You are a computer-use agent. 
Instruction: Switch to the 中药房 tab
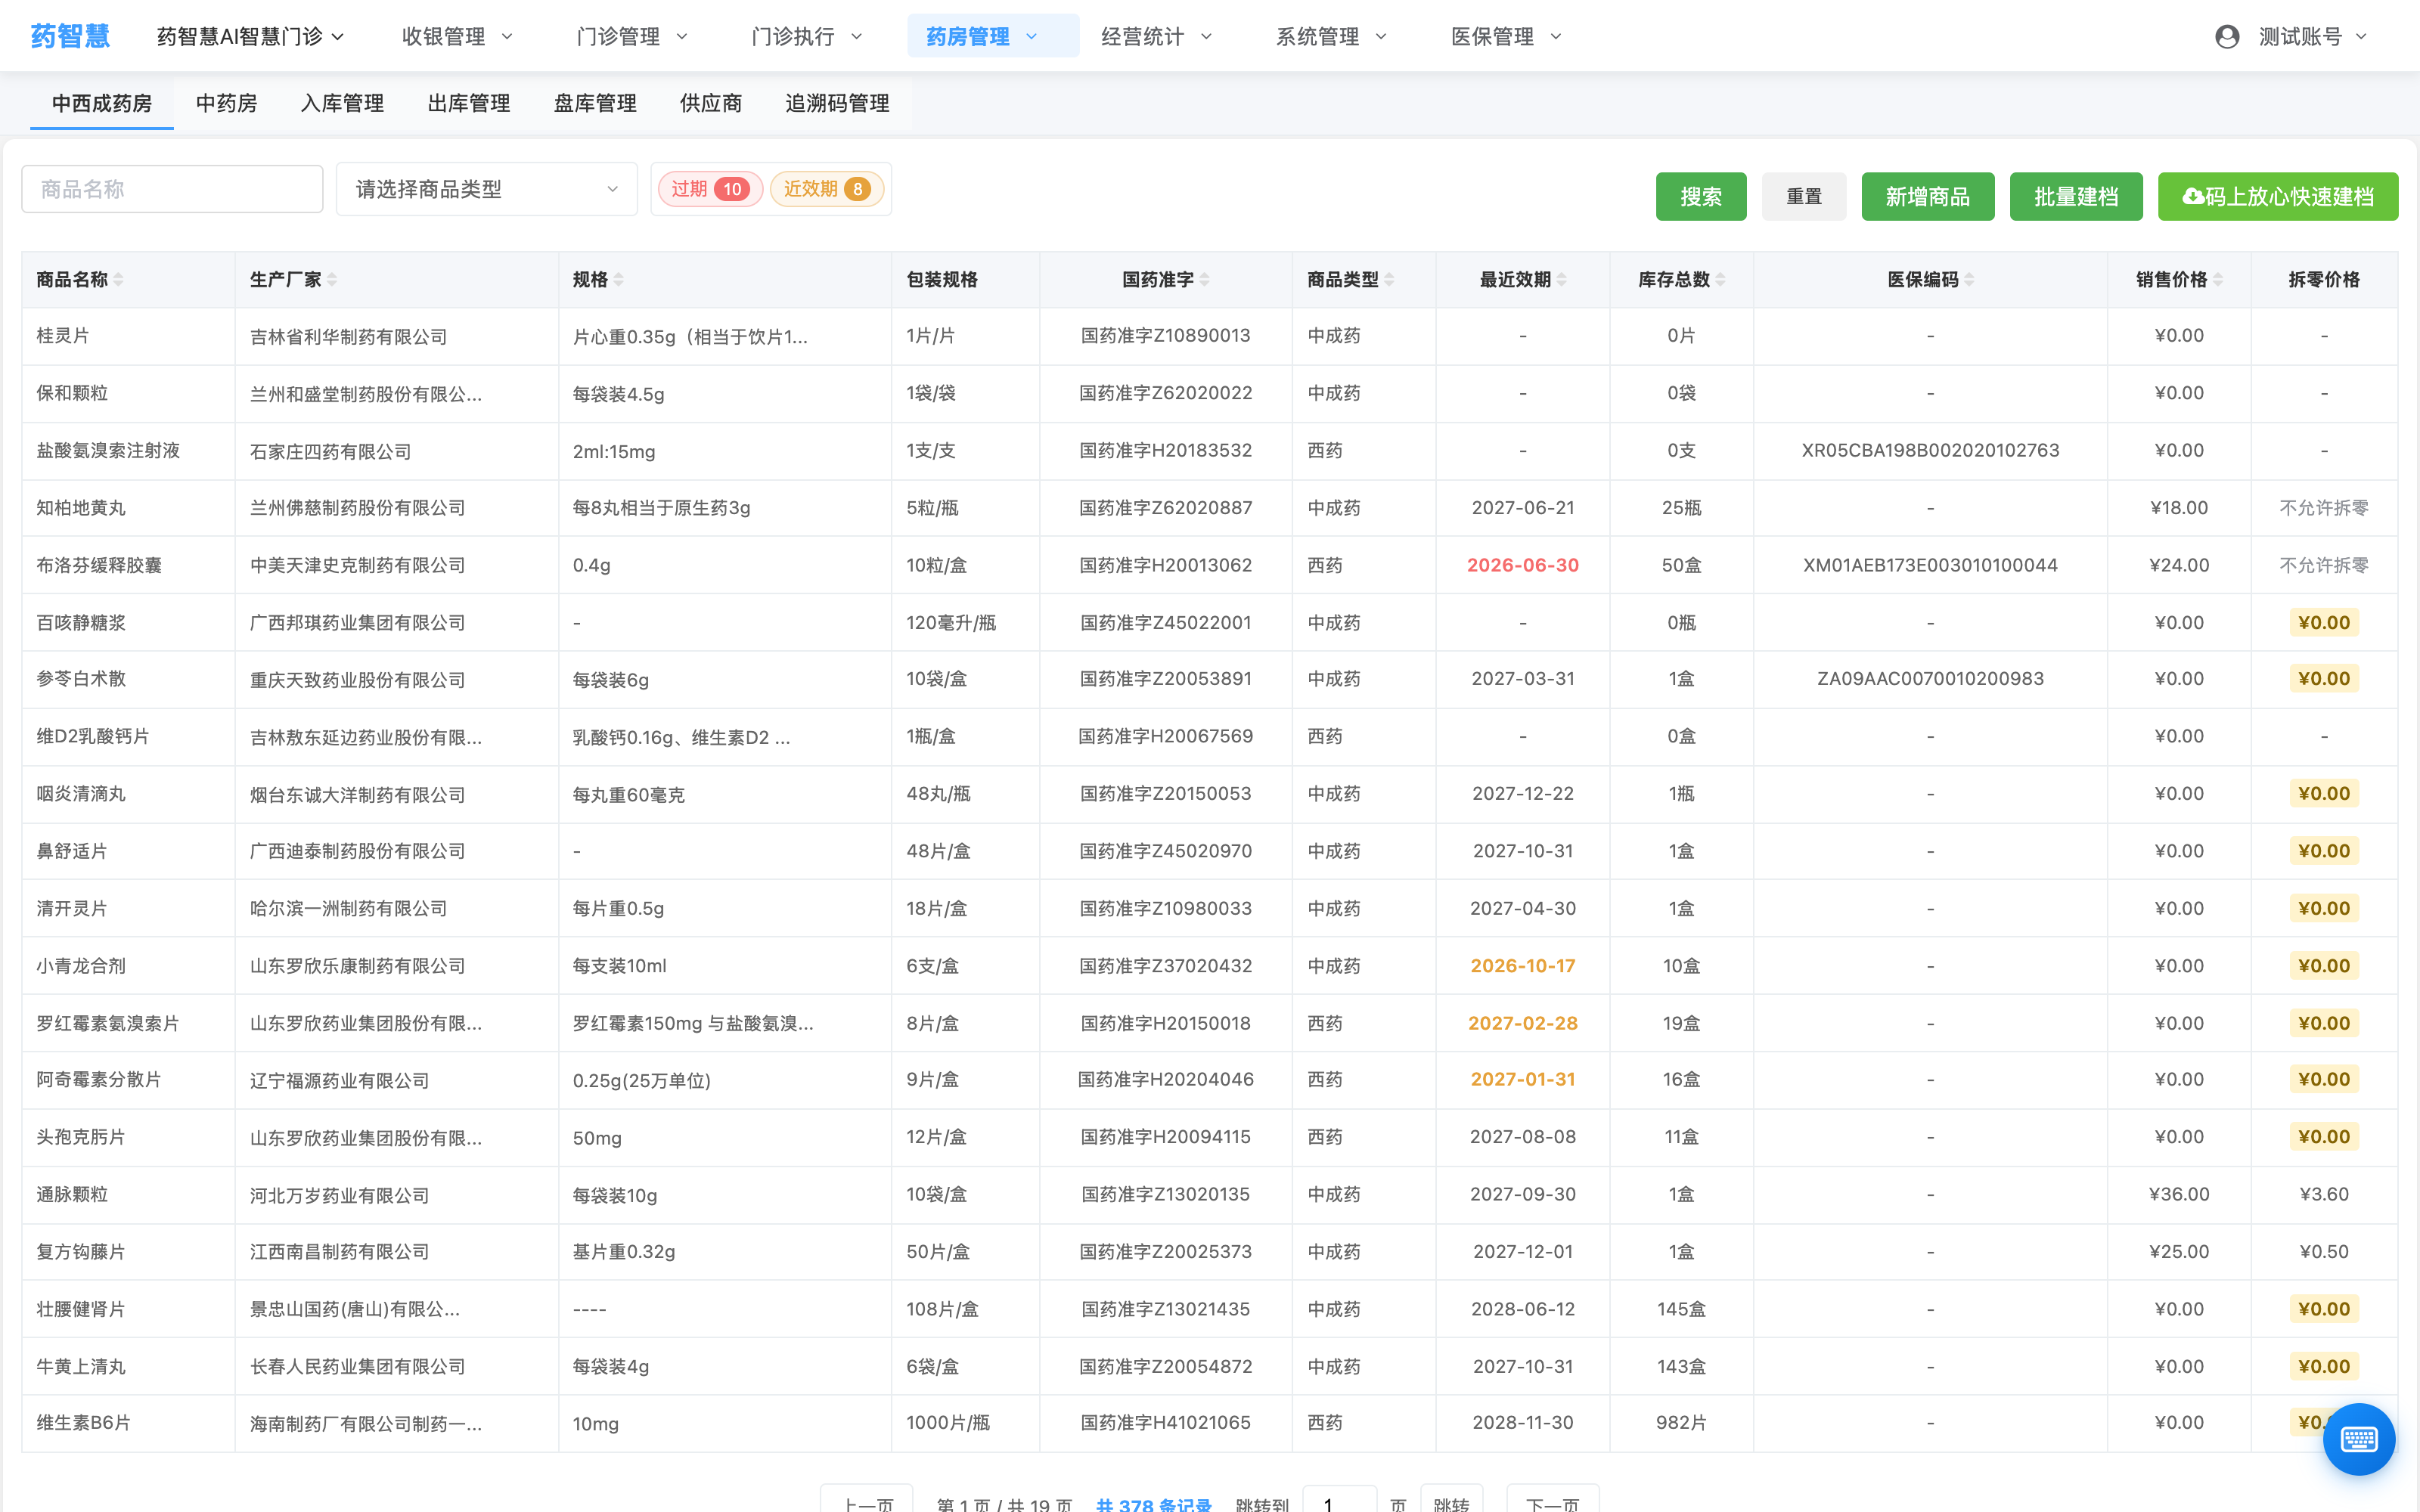tap(226, 103)
